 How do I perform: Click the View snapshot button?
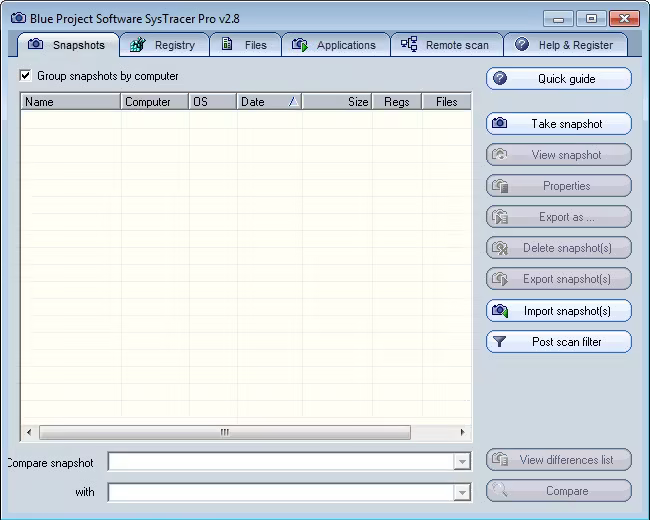coord(559,155)
